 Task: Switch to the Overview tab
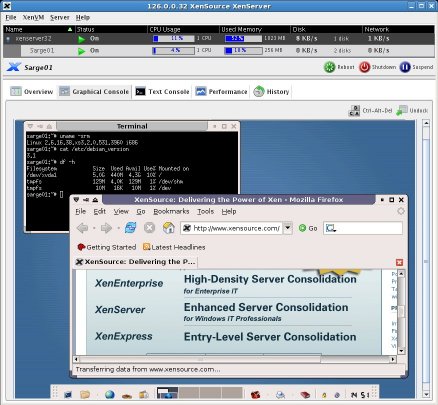[x=32, y=91]
